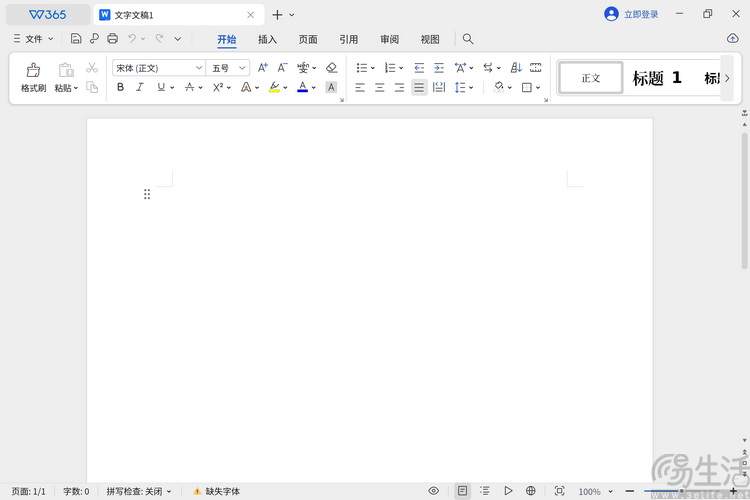Open the font name dropdown 宋体 (正文)
750x500 pixels.
pyautogui.click(x=158, y=68)
